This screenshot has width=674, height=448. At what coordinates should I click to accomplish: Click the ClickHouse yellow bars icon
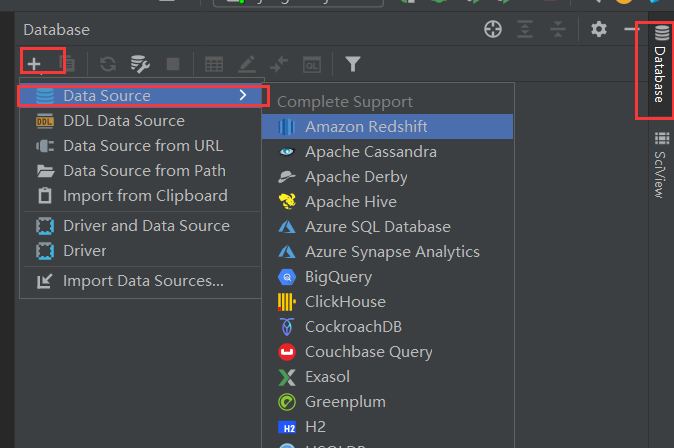point(287,302)
